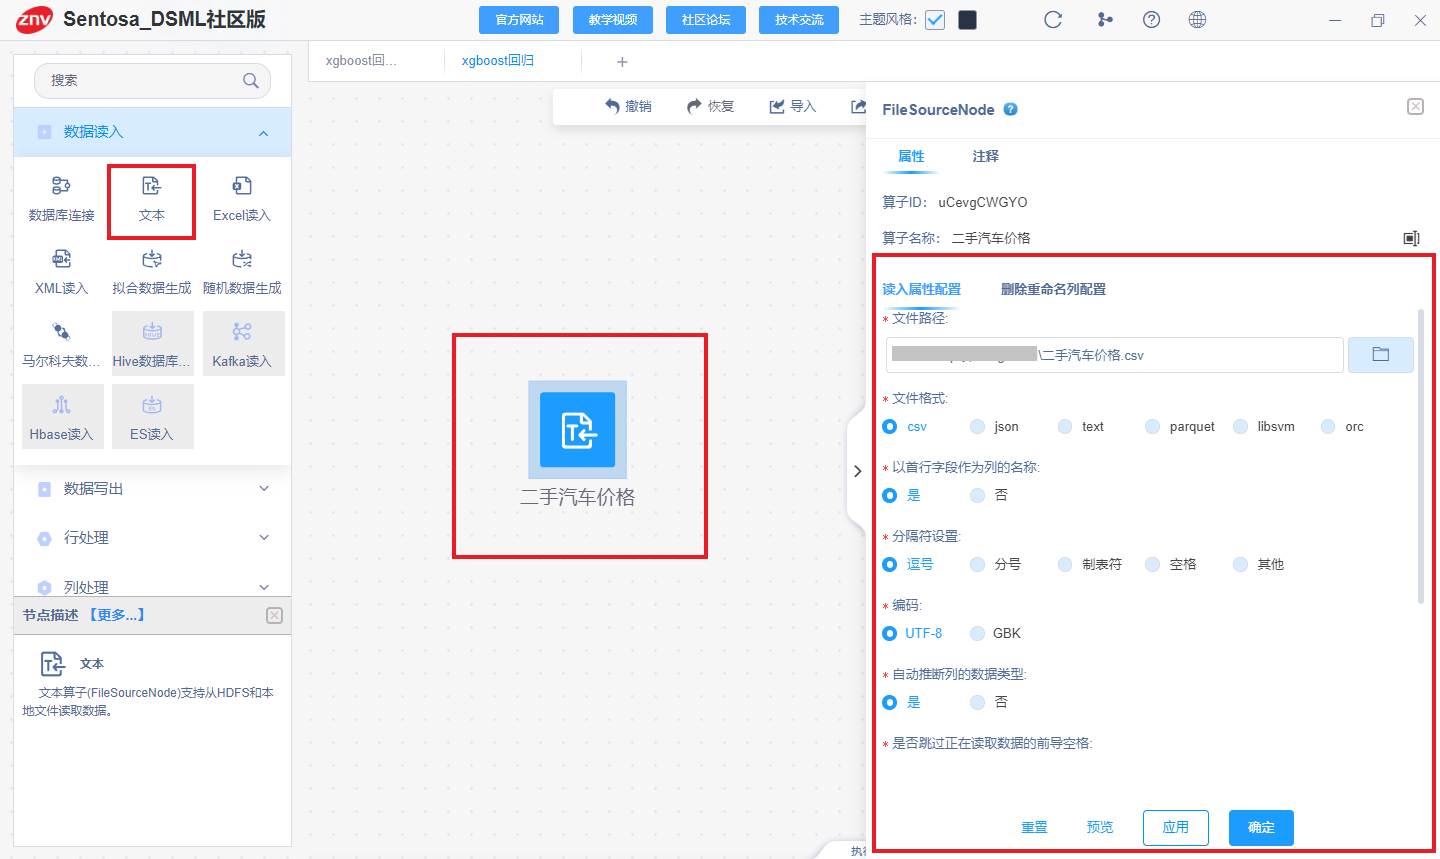The image size is (1440, 859).
Task: Open the 删除重命名列配置 tab
Action: [x=1053, y=289]
